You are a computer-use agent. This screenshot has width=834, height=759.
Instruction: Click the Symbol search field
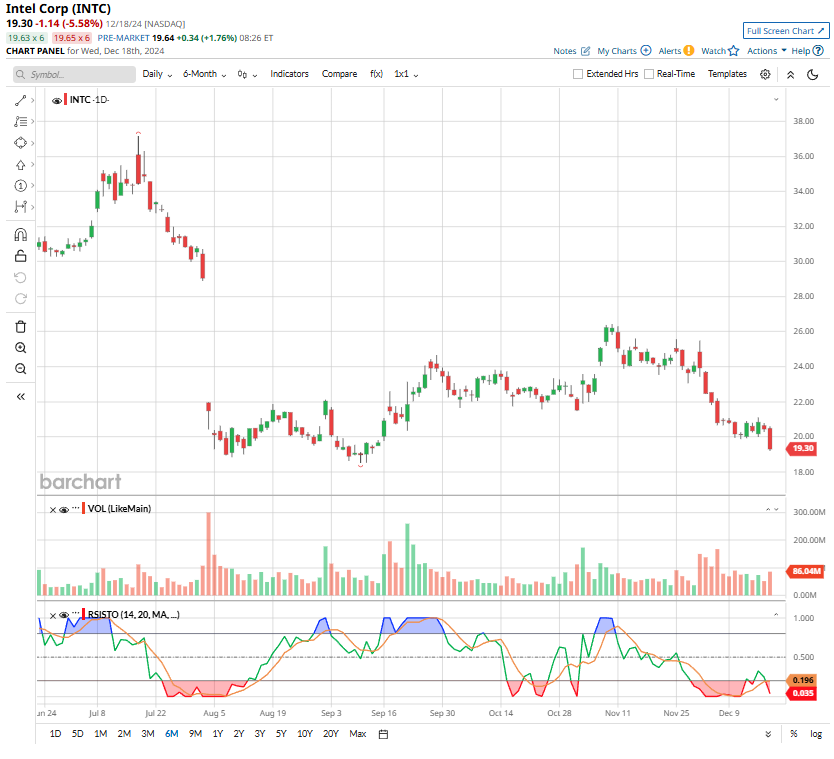pos(74,74)
